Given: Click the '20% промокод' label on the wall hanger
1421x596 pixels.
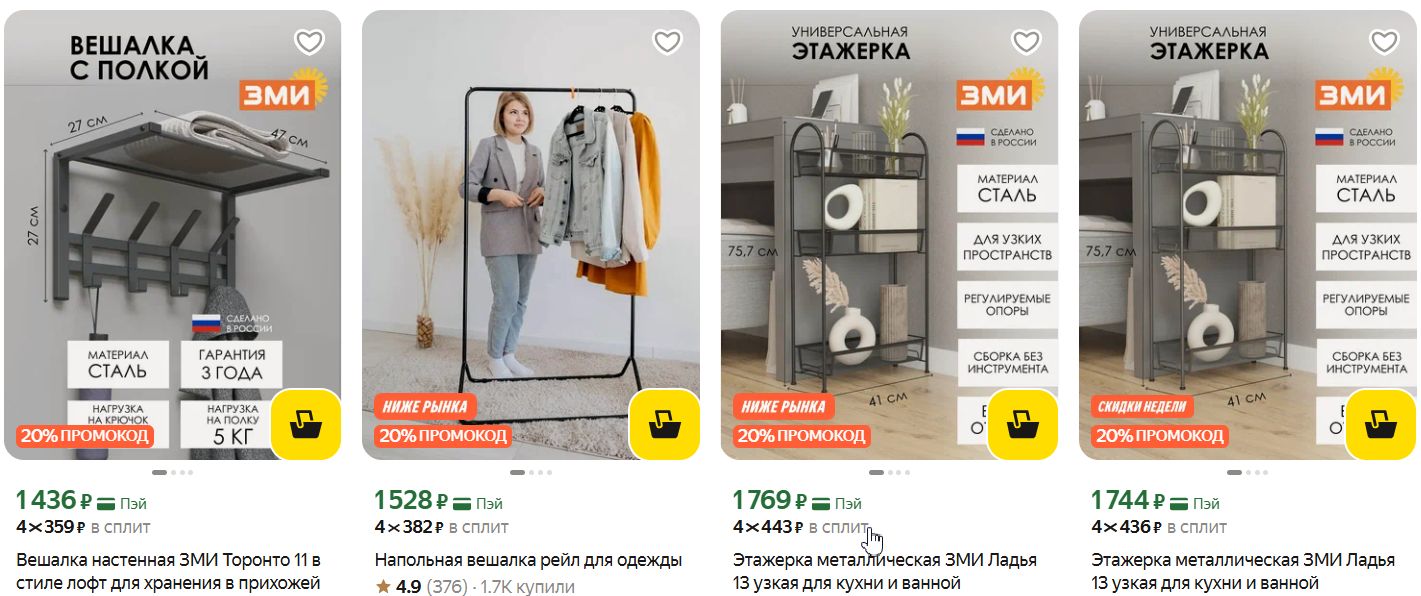Looking at the screenshot, I should [x=84, y=436].
